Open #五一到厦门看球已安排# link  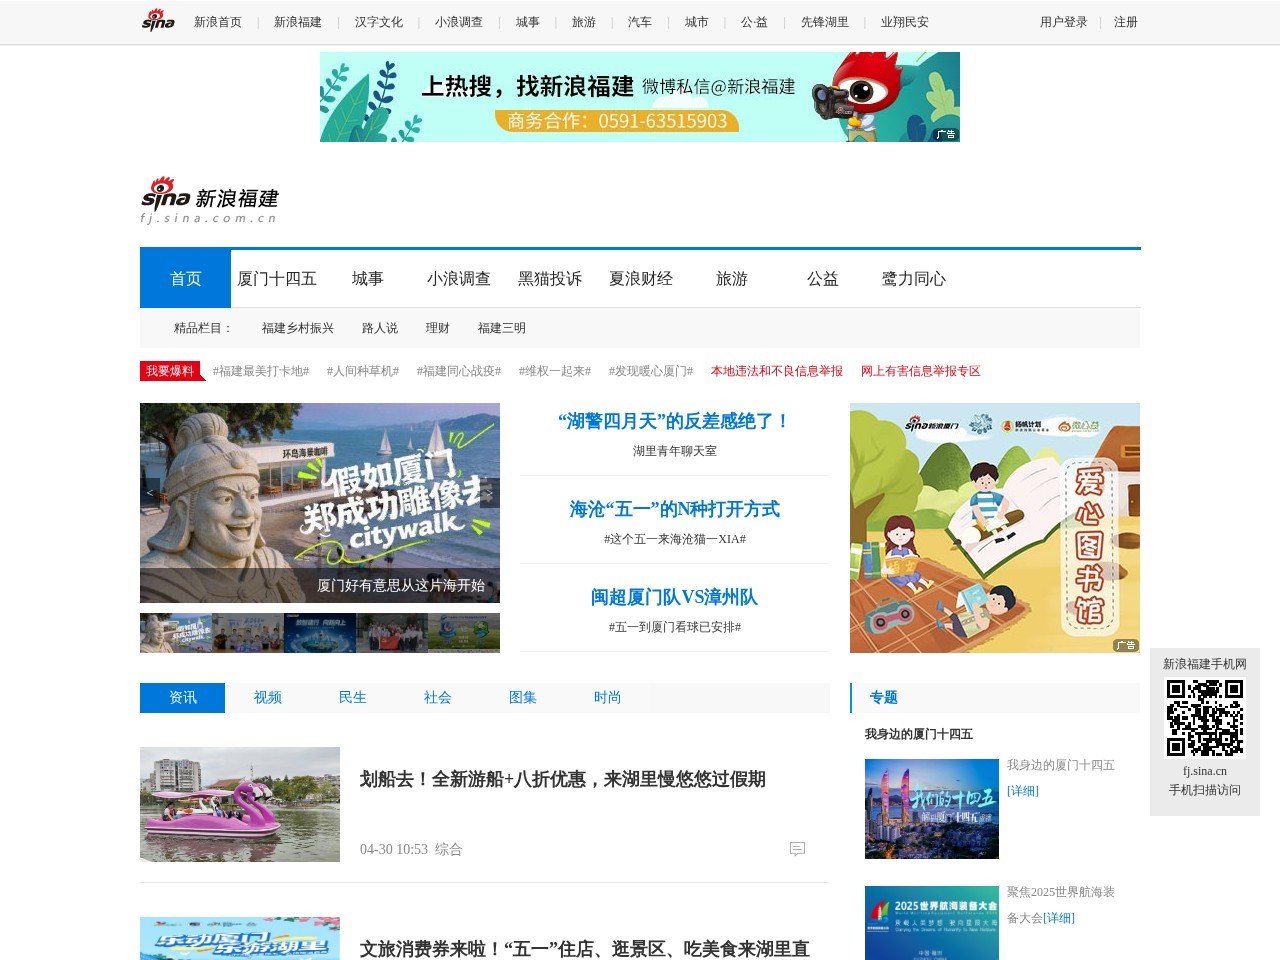pos(675,627)
